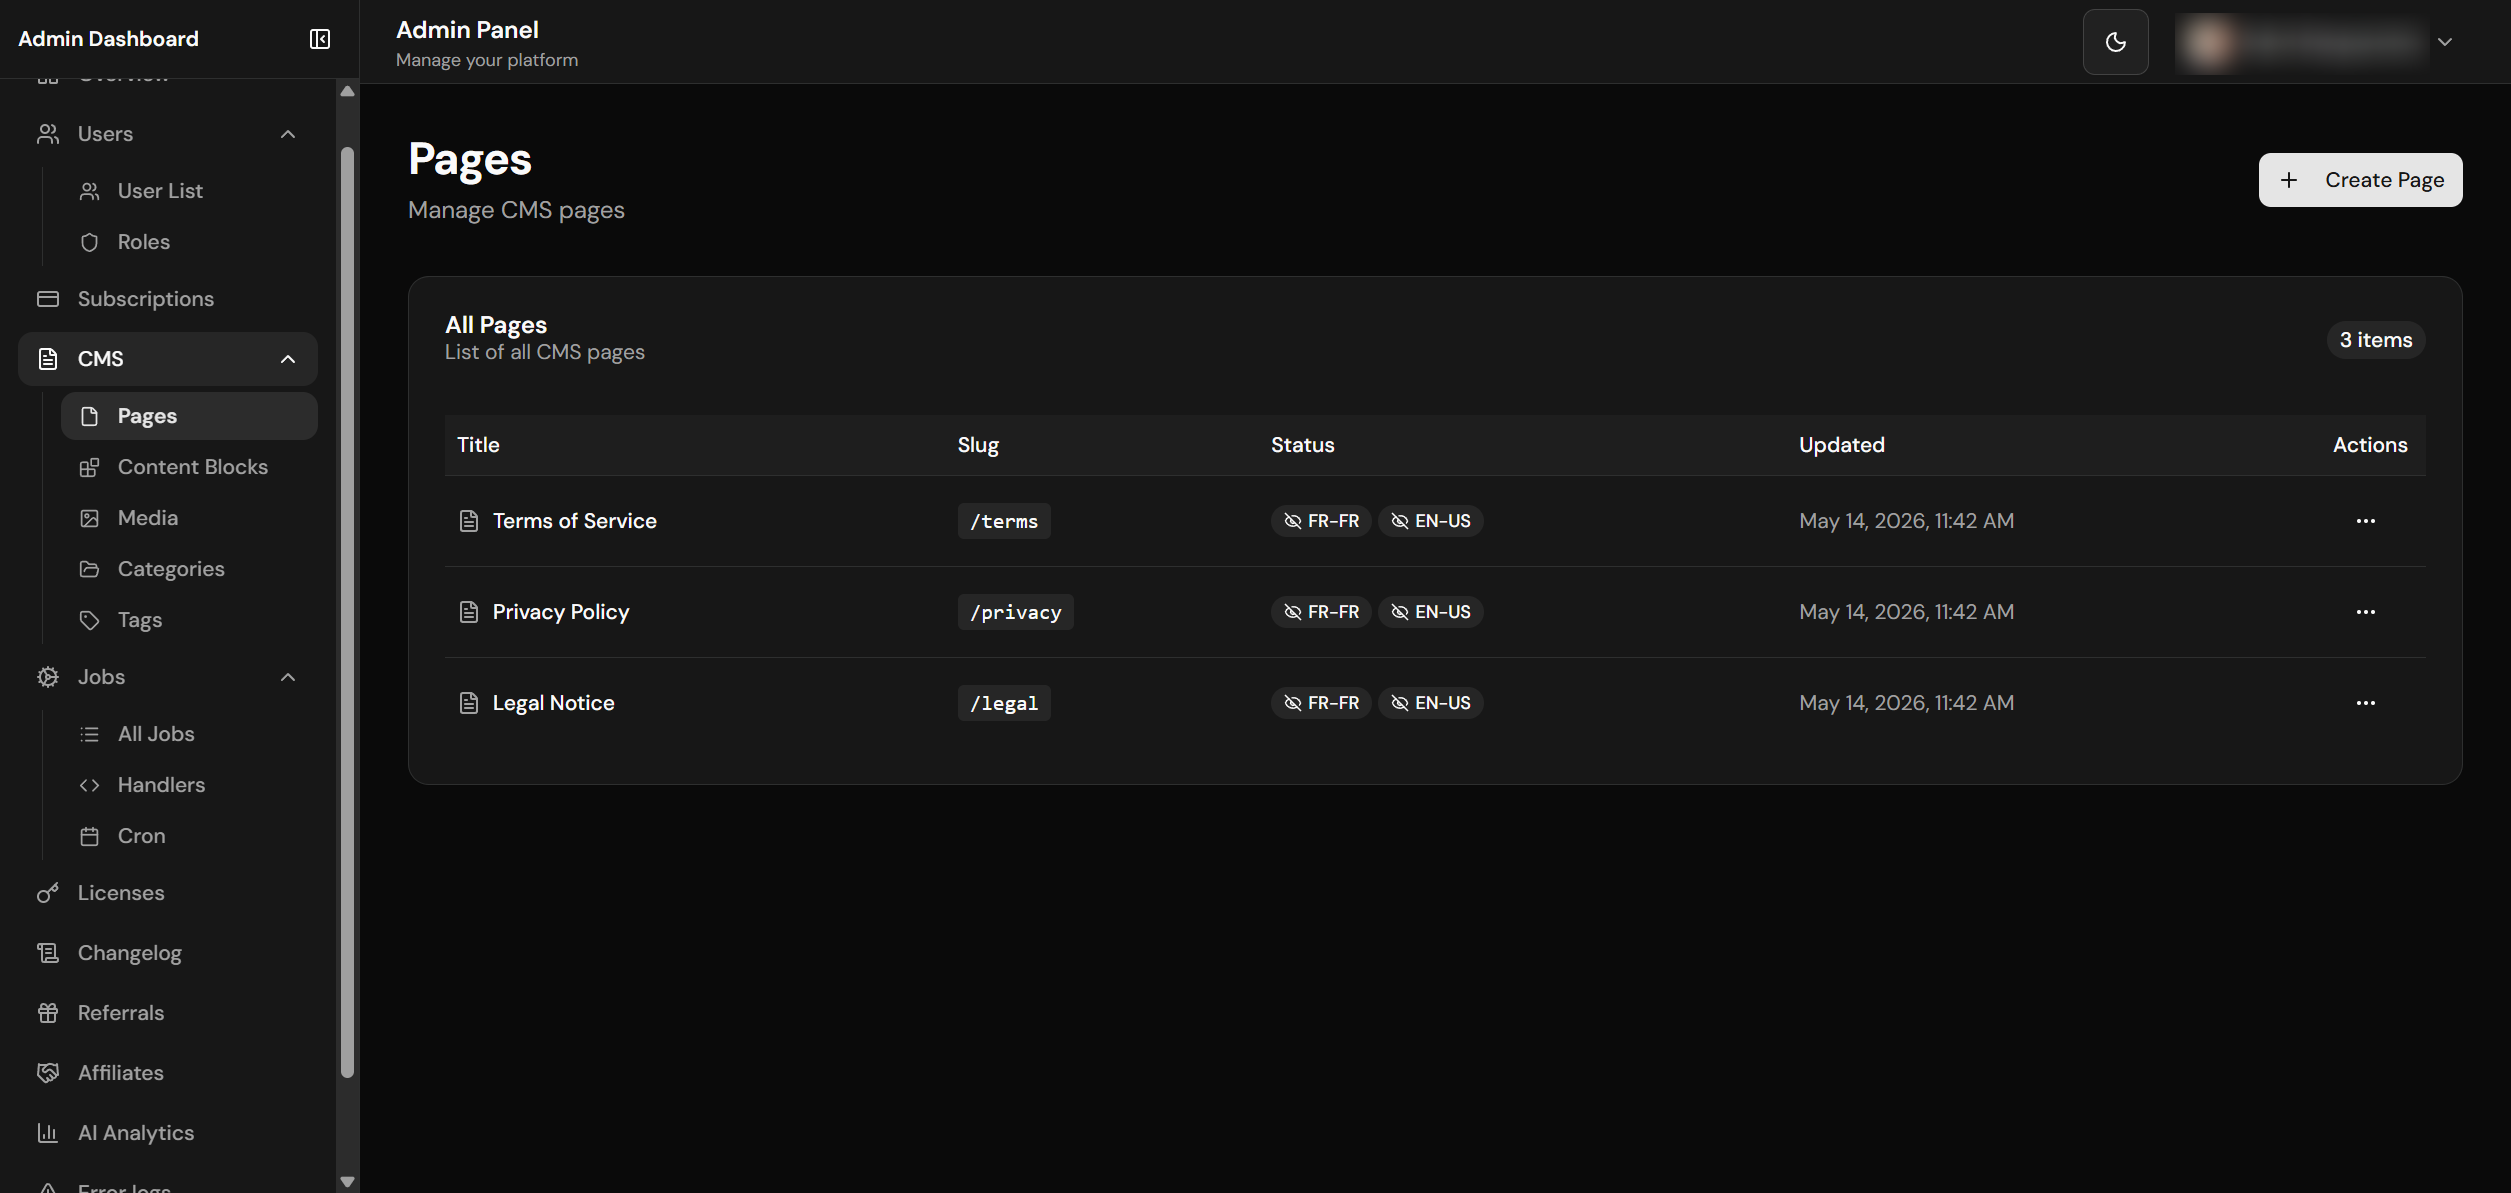Click the blurred user profile avatar

pyautogui.click(x=2209, y=42)
